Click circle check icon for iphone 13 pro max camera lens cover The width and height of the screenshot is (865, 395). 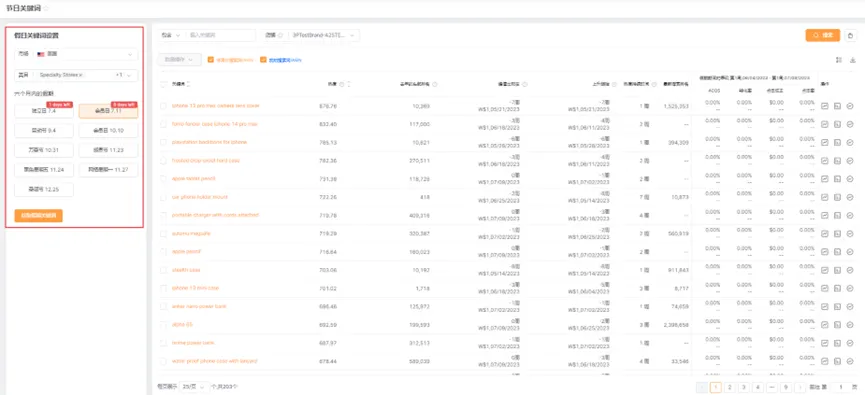click(x=850, y=106)
